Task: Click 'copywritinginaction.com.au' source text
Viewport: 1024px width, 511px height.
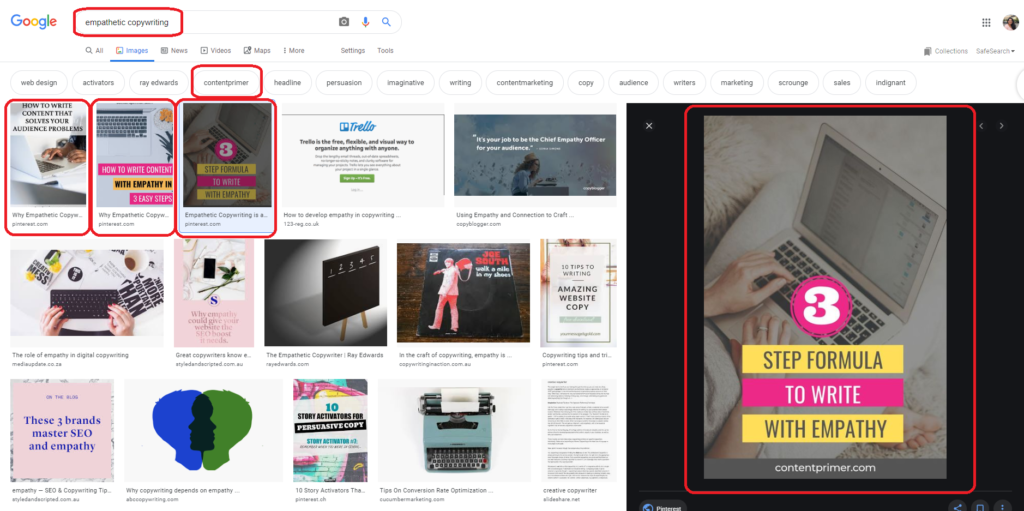Action: pyautogui.click(x=437, y=364)
